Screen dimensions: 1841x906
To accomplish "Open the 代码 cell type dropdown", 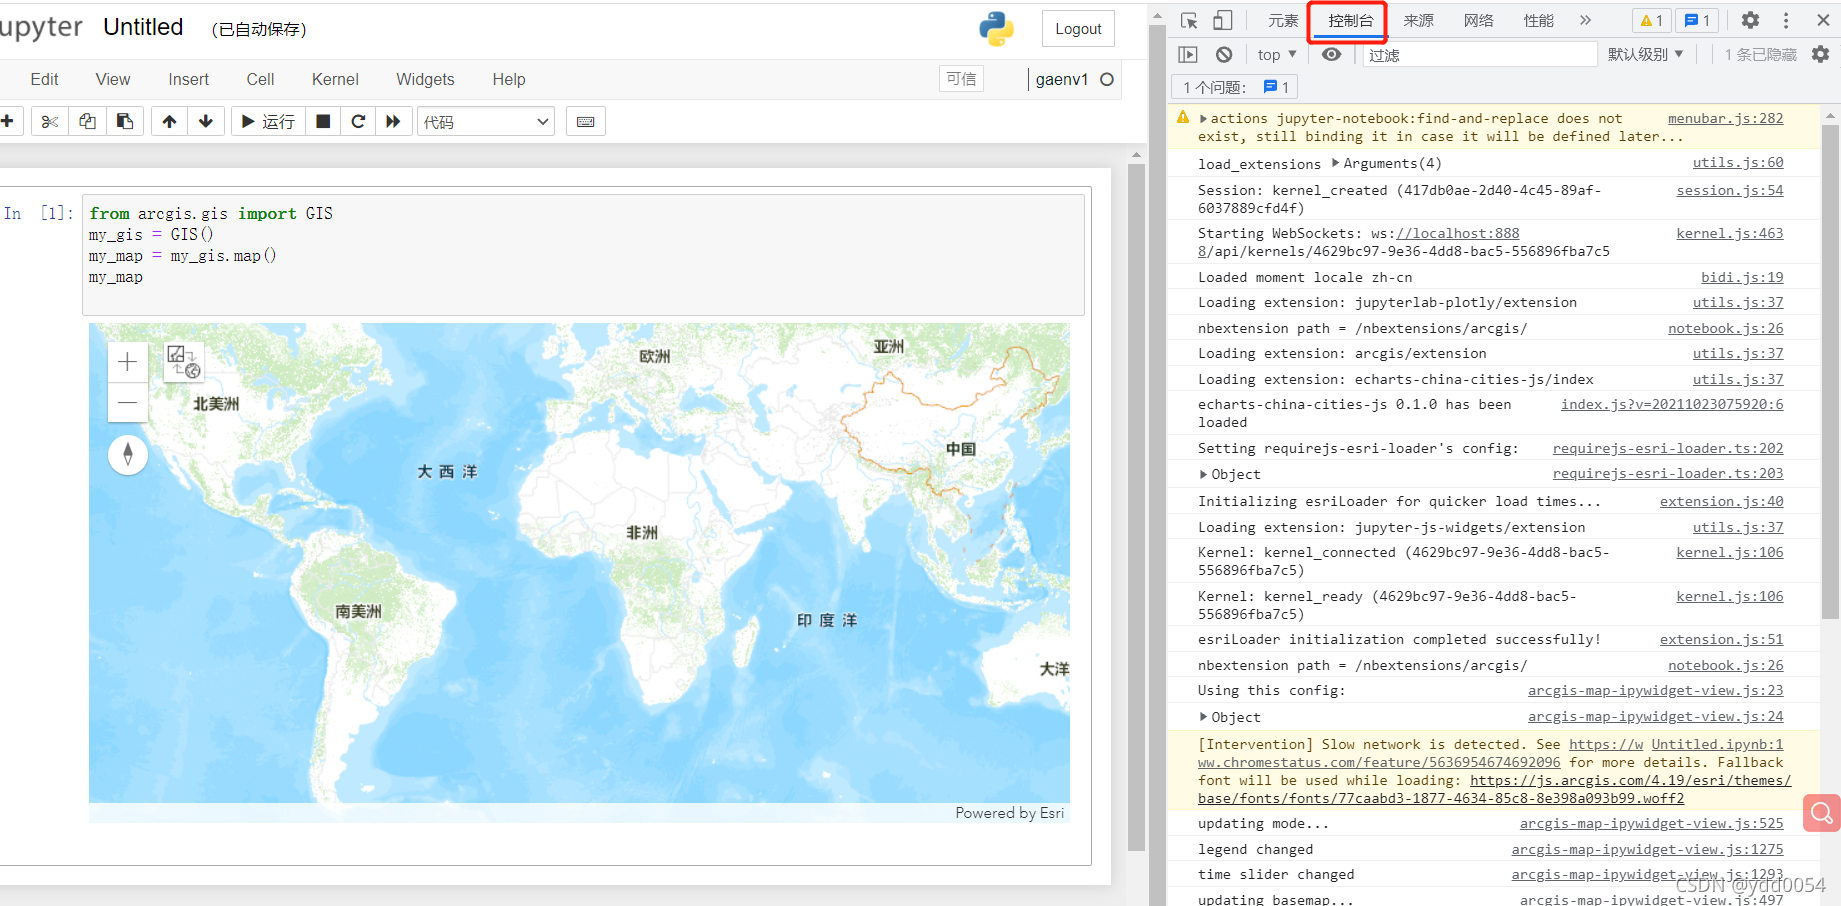I will coord(485,121).
